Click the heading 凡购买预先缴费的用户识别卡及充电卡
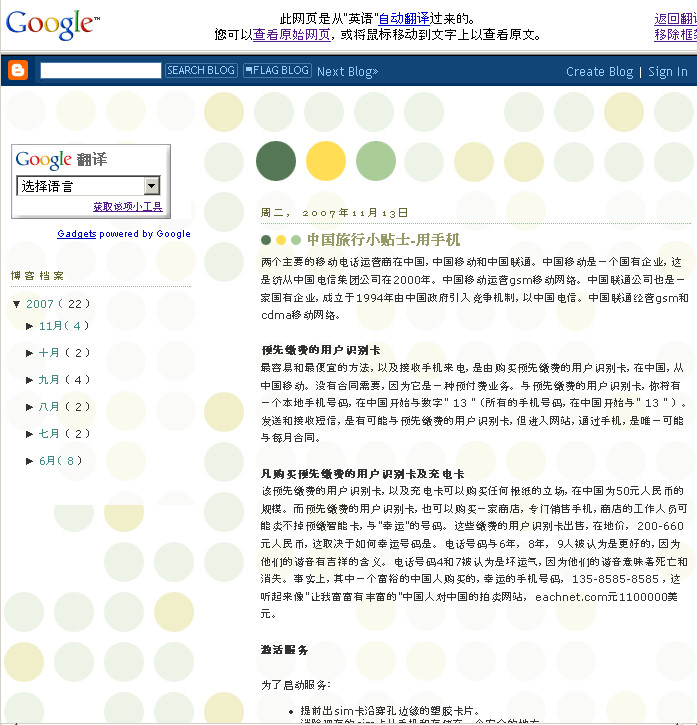The width and height of the screenshot is (697, 725). tap(363, 474)
